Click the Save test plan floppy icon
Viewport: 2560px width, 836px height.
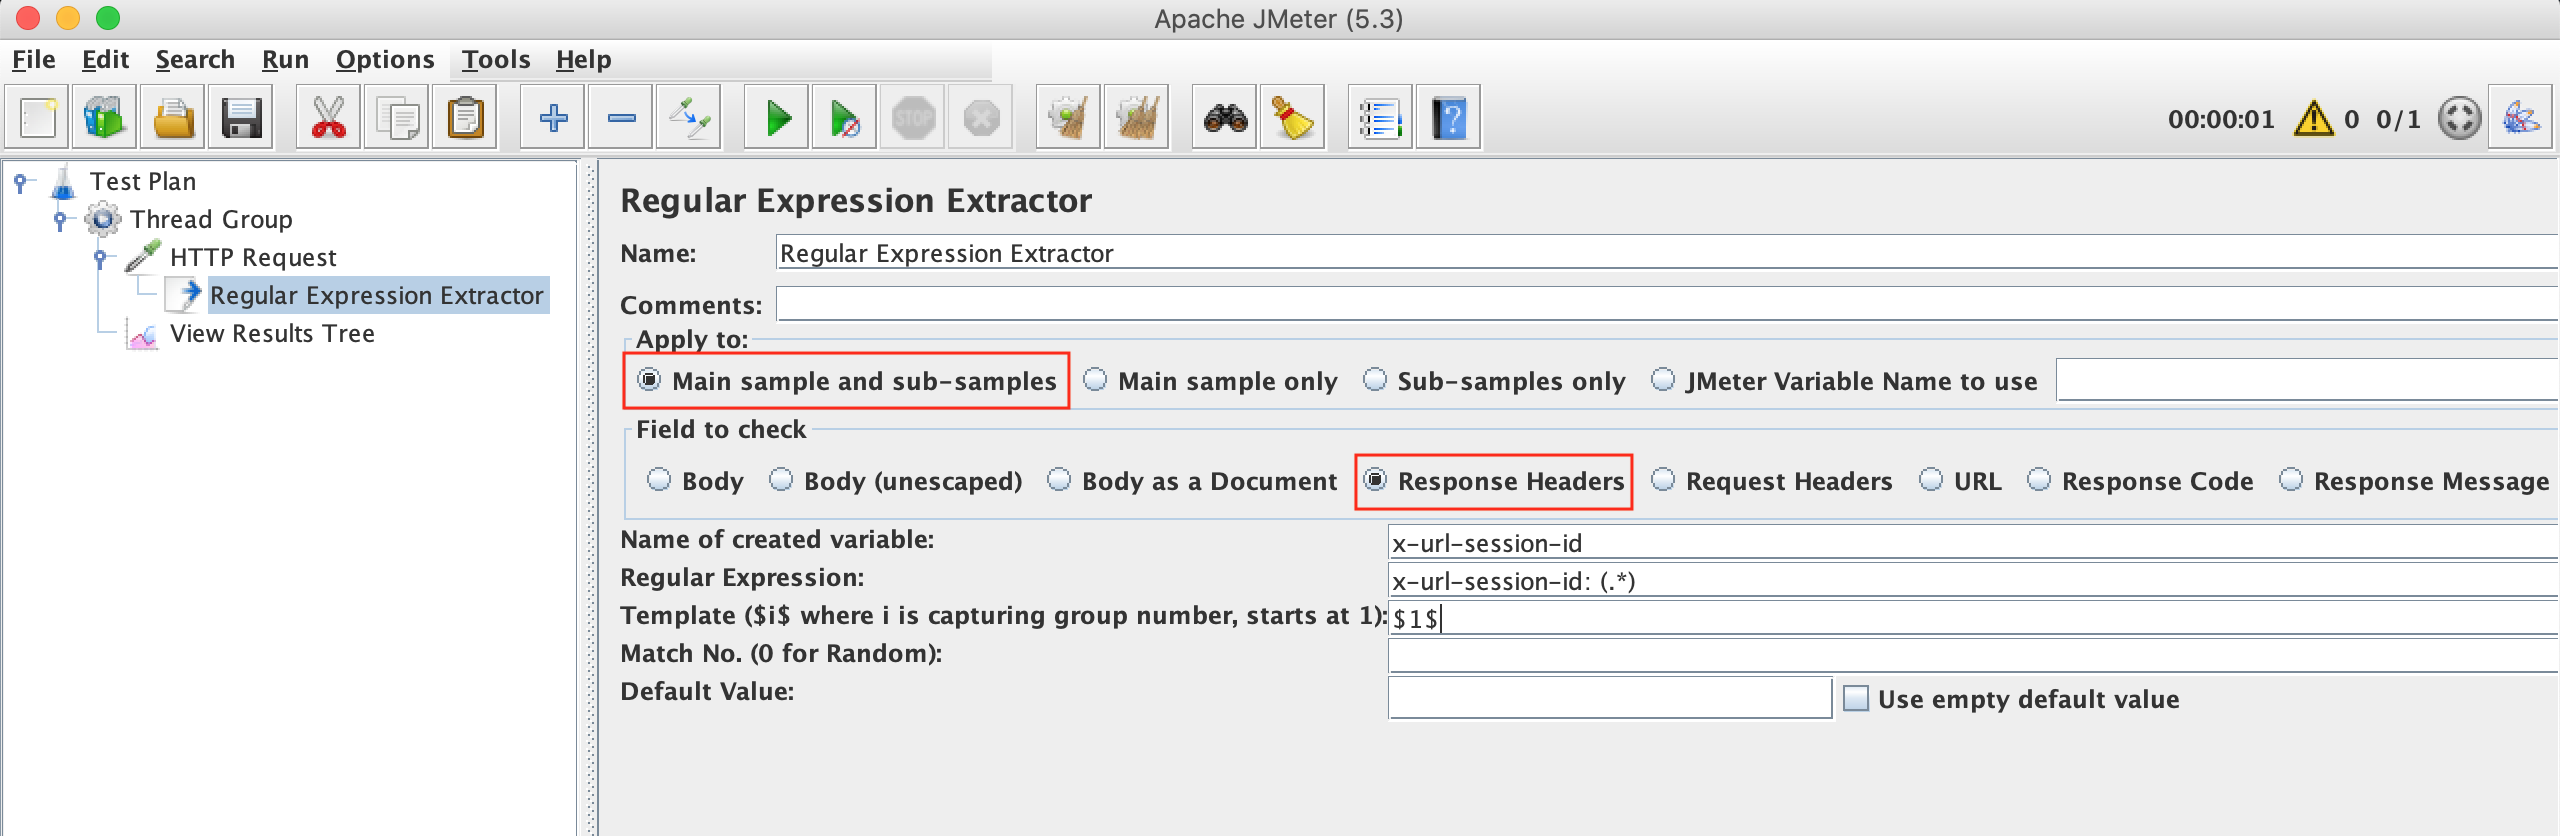[241, 119]
